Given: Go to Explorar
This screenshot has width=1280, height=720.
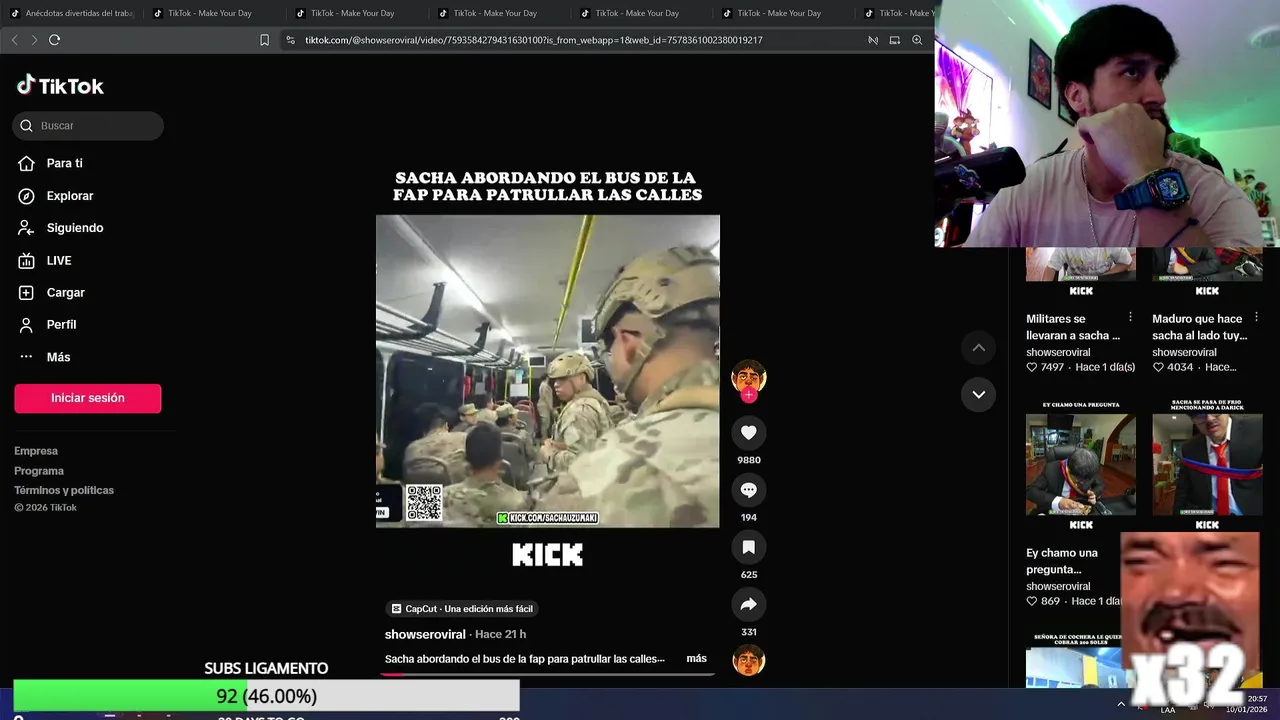Looking at the screenshot, I should [x=69, y=196].
